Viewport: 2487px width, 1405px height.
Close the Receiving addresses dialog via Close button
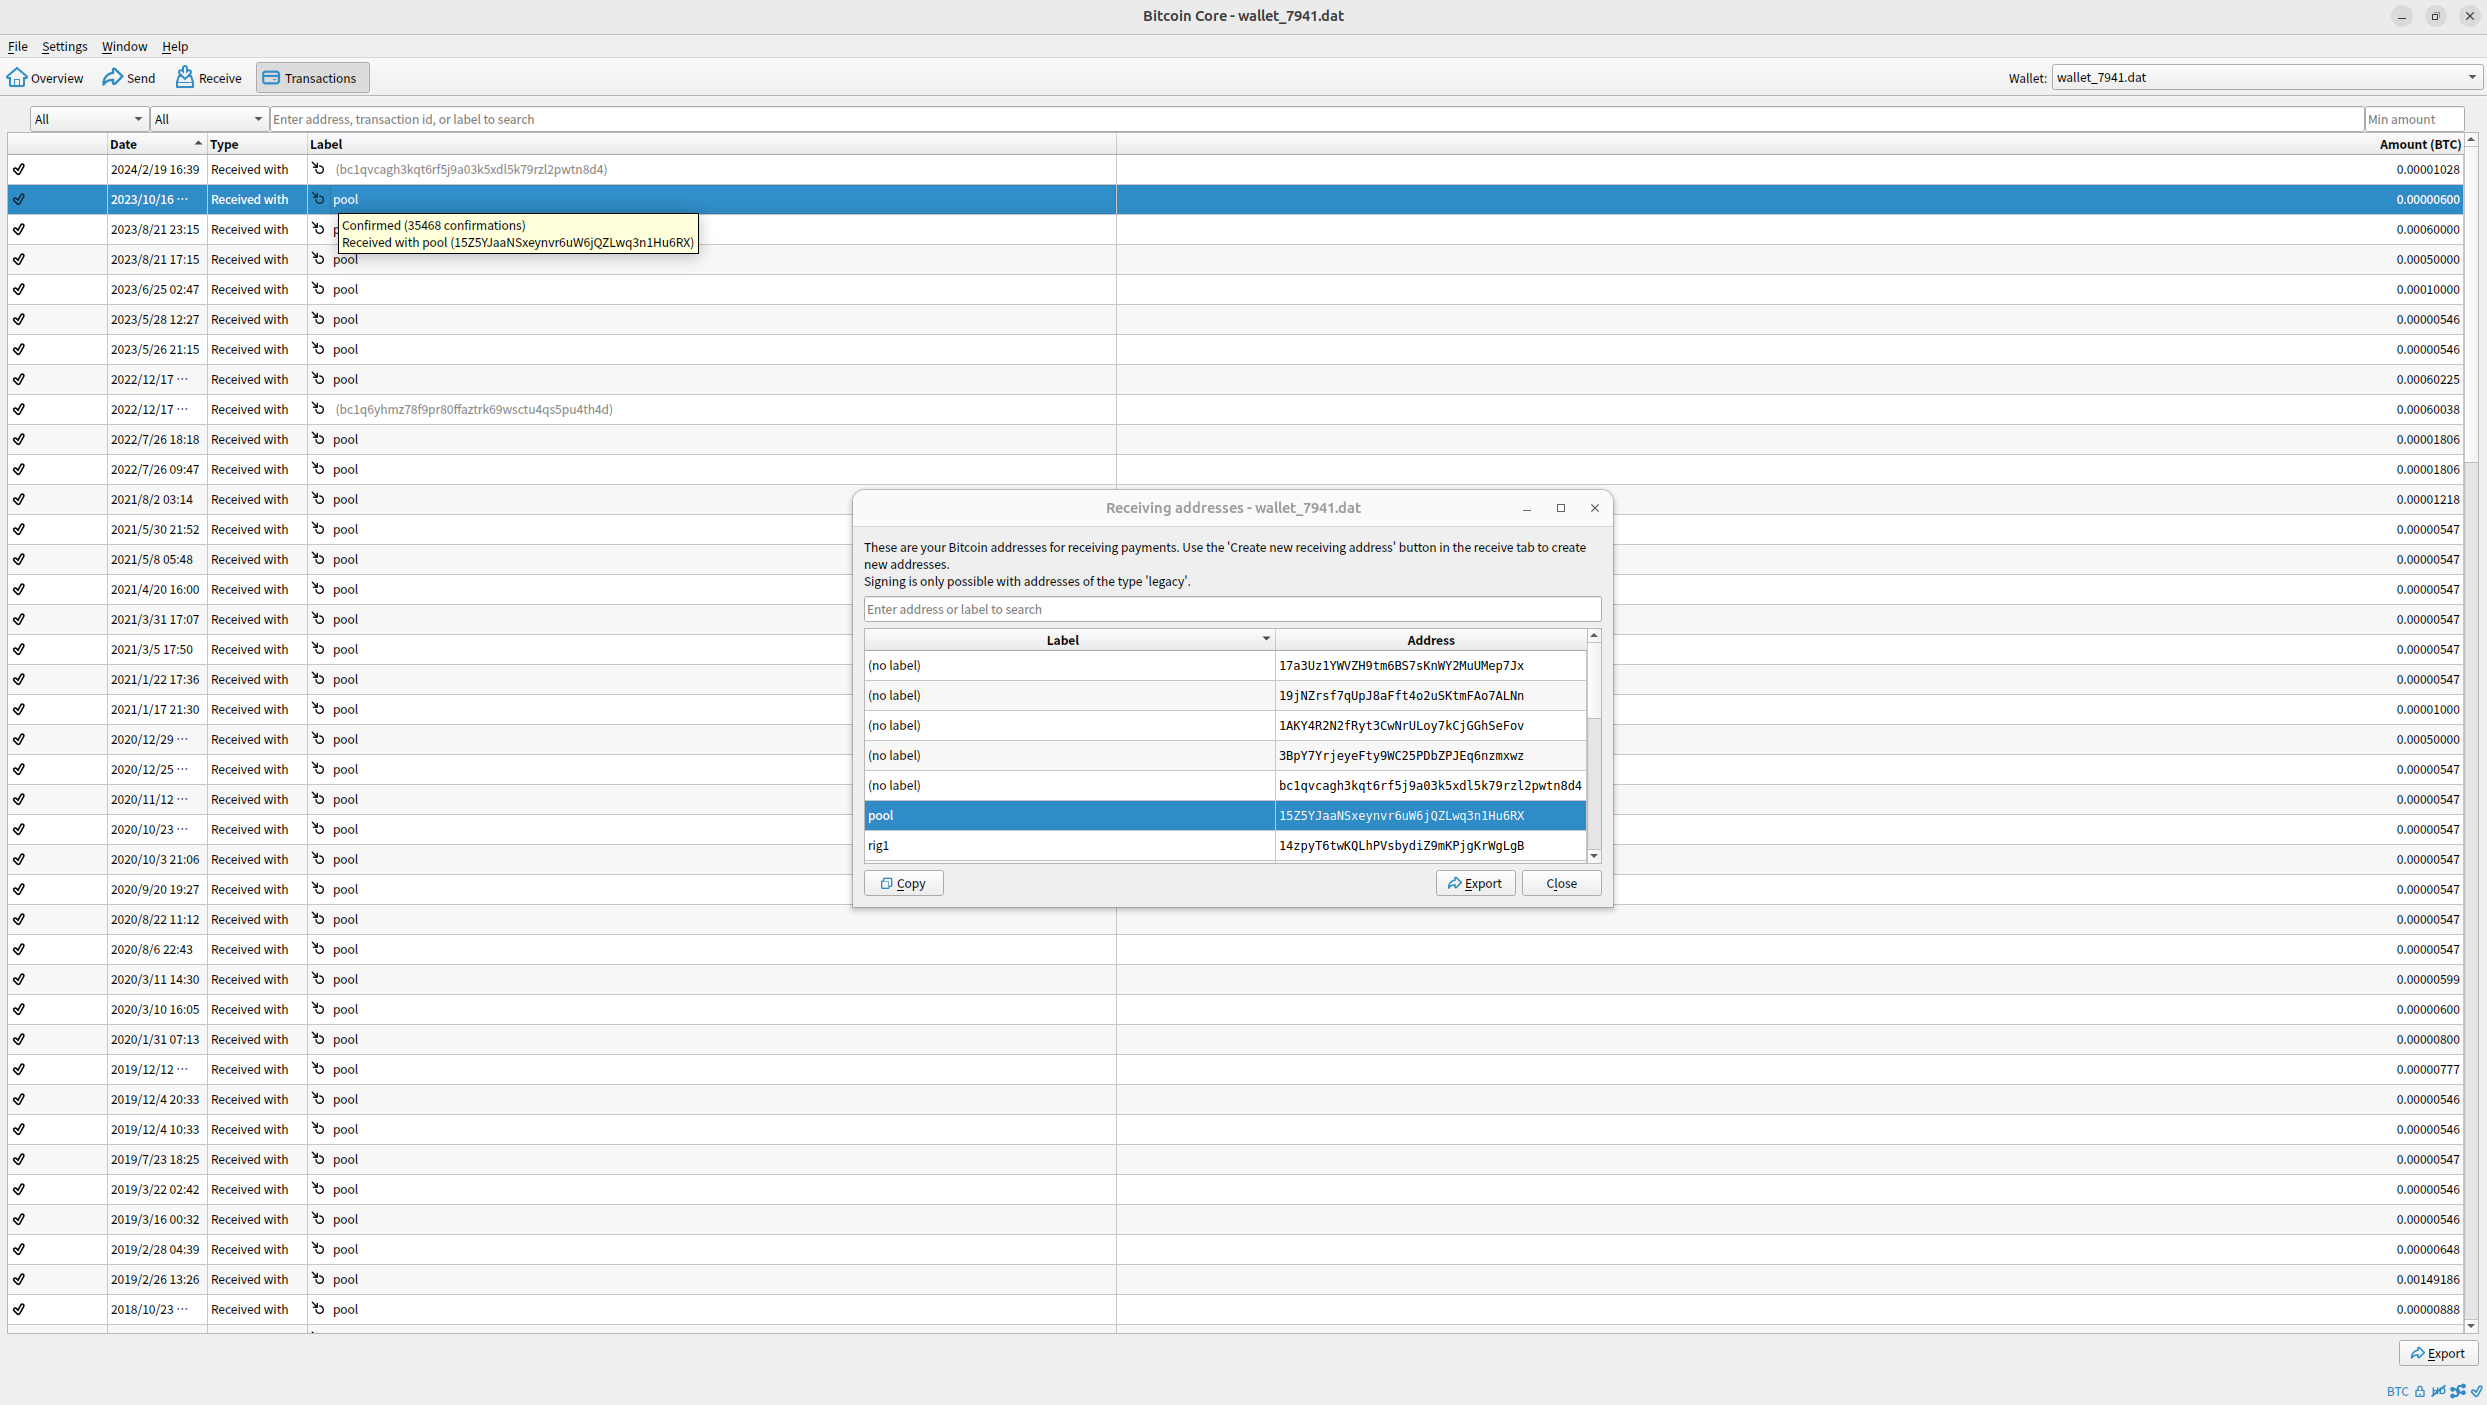point(1561,883)
